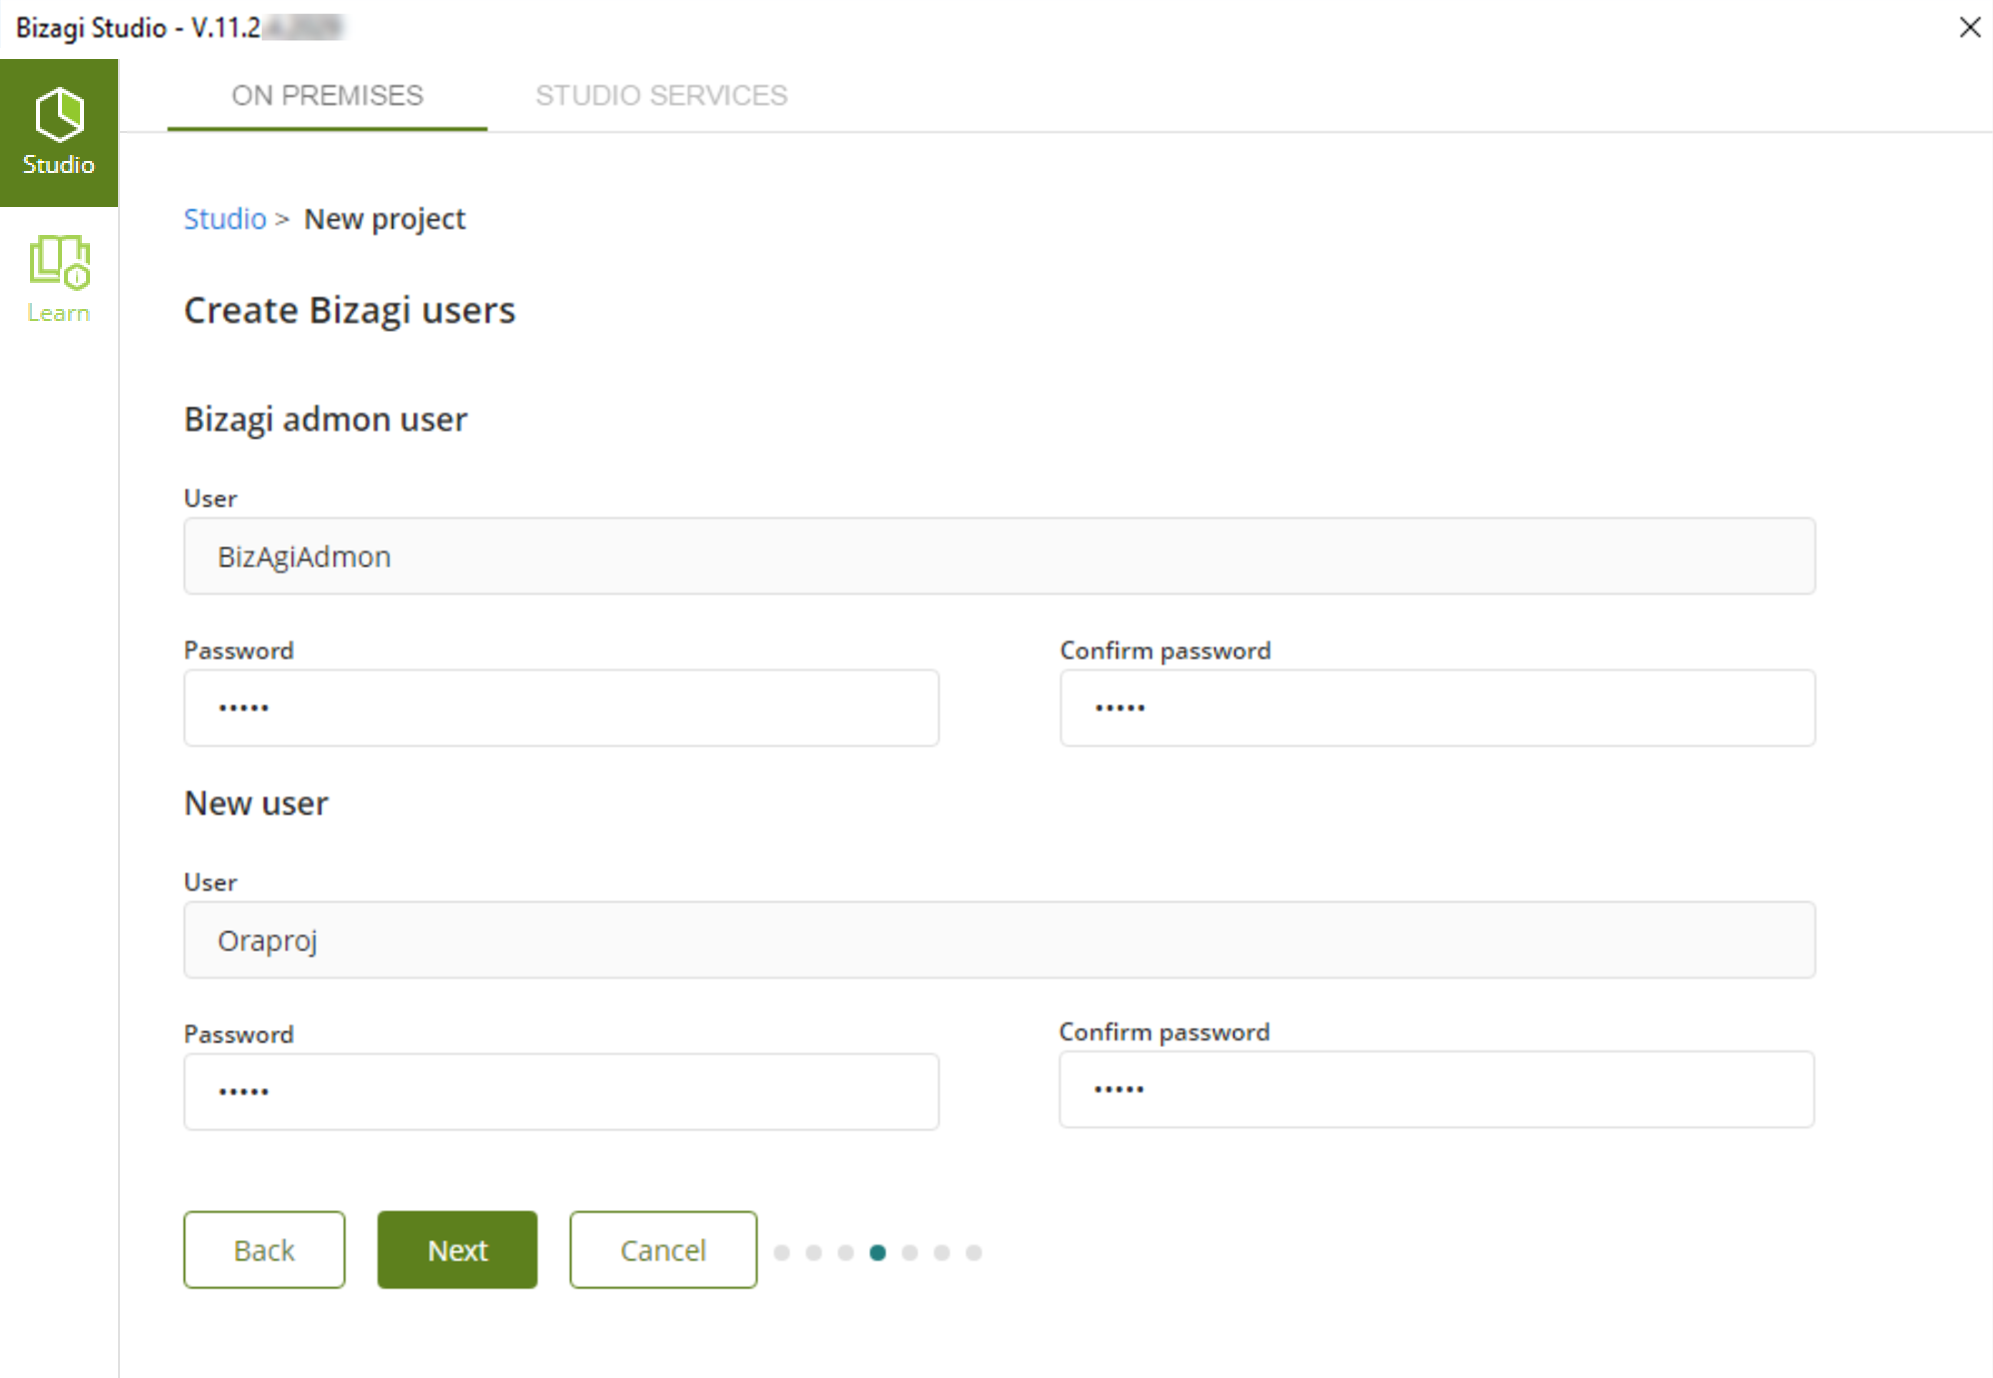Switch to the ON PREMISES tab
The width and height of the screenshot is (1993, 1378).
(x=327, y=96)
